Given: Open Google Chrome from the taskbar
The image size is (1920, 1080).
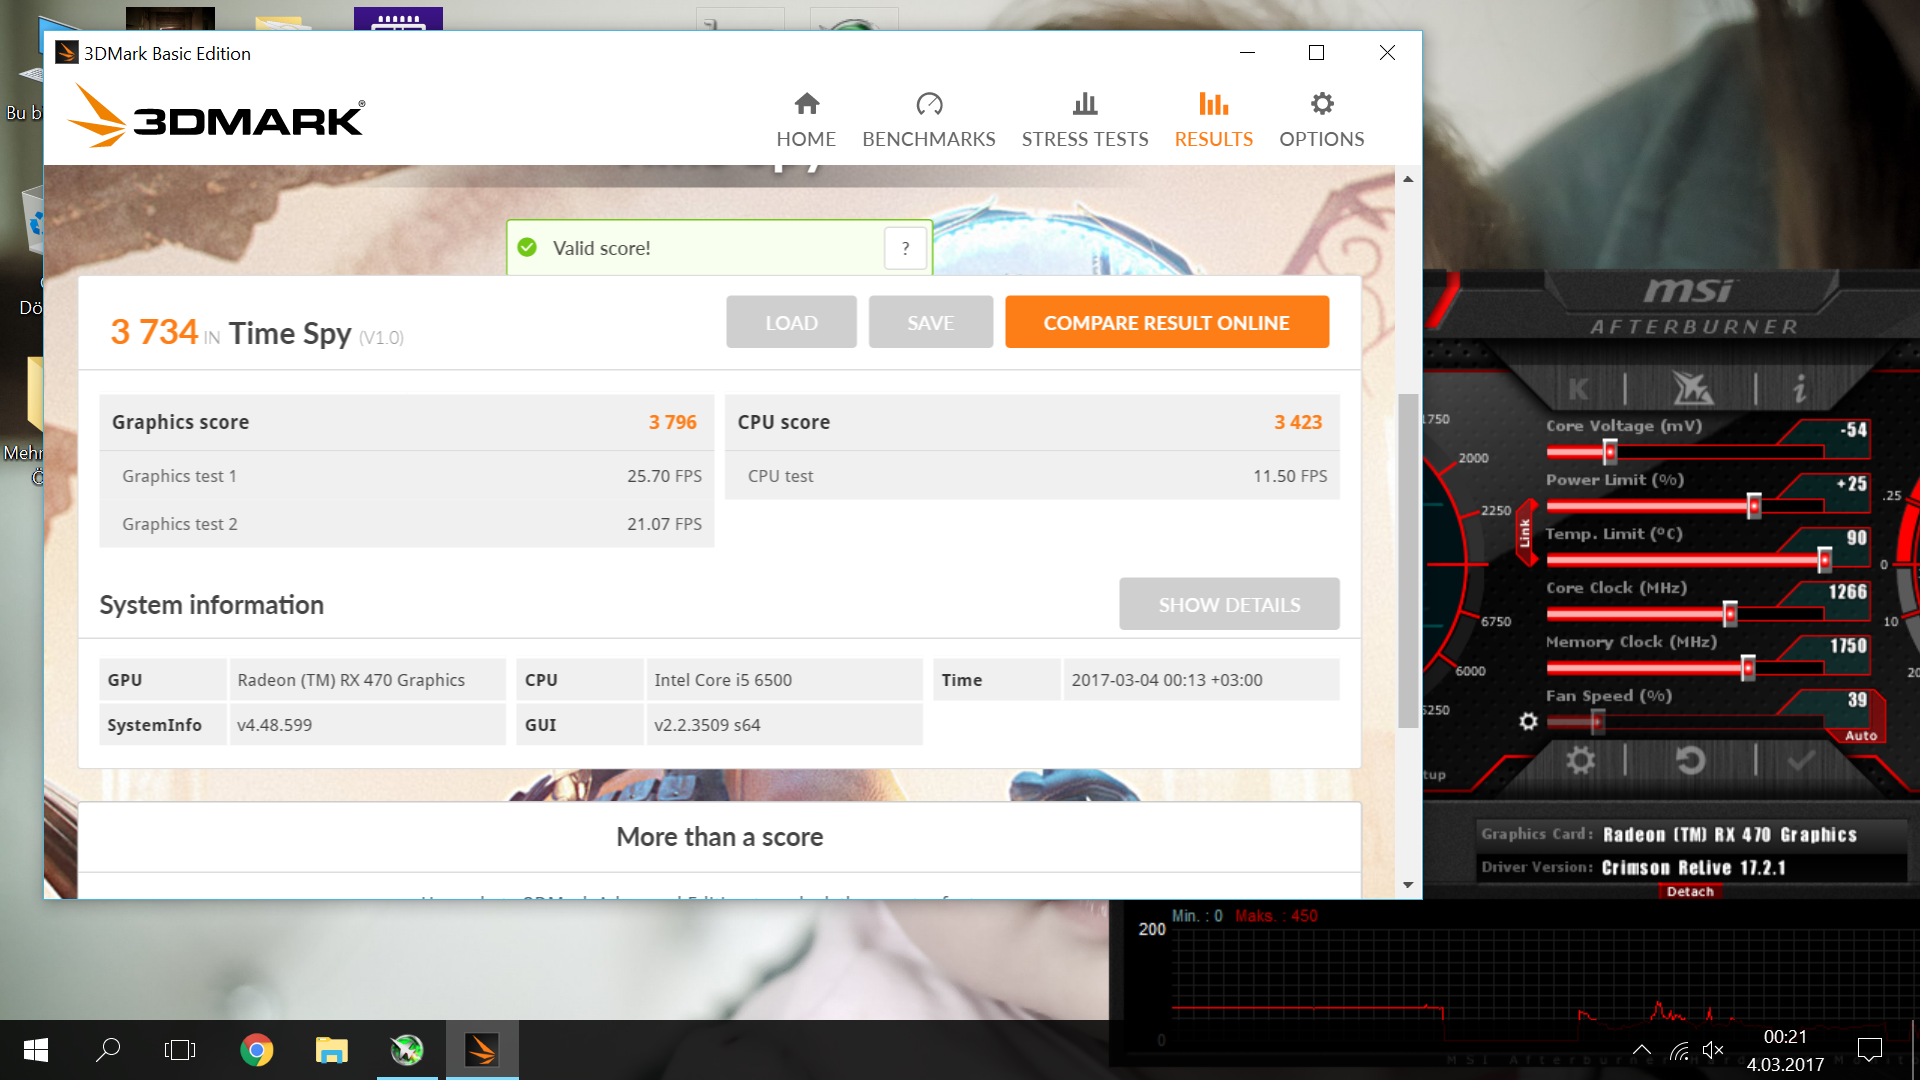Looking at the screenshot, I should [x=256, y=1050].
